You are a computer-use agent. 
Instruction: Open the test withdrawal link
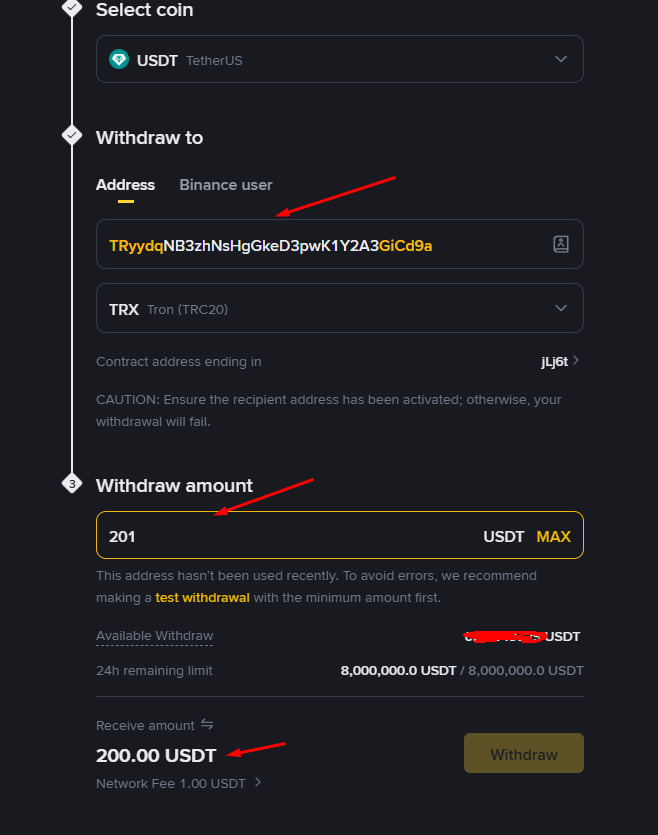pyautogui.click(x=202, y=597)
